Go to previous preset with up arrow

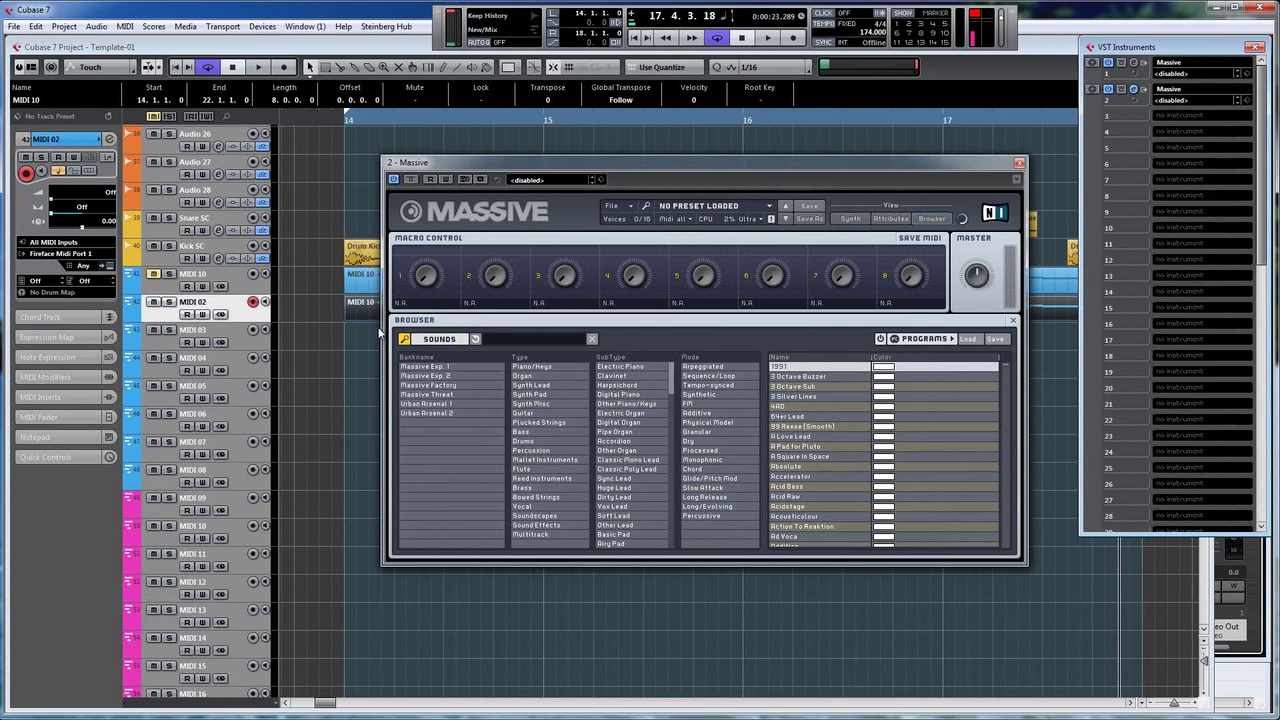(x=786, y=206)
